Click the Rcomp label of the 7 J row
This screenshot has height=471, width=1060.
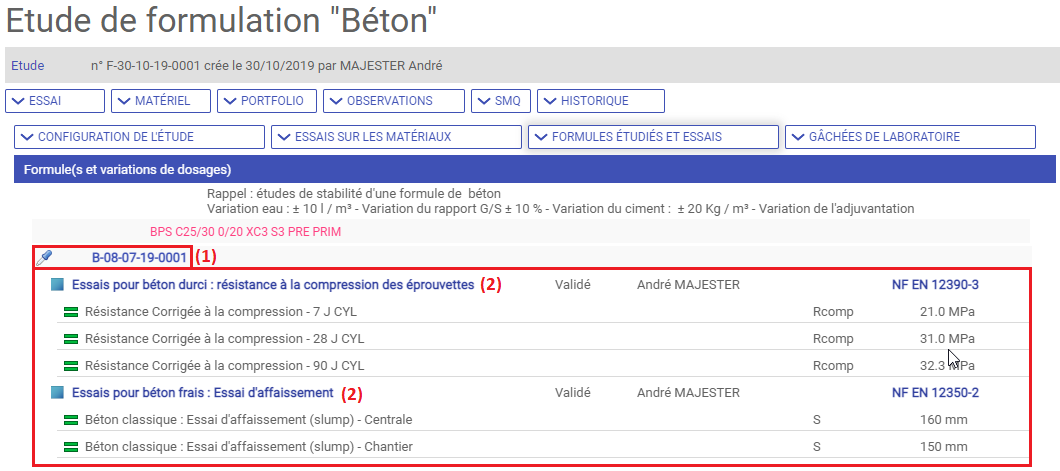pos(833,312)
